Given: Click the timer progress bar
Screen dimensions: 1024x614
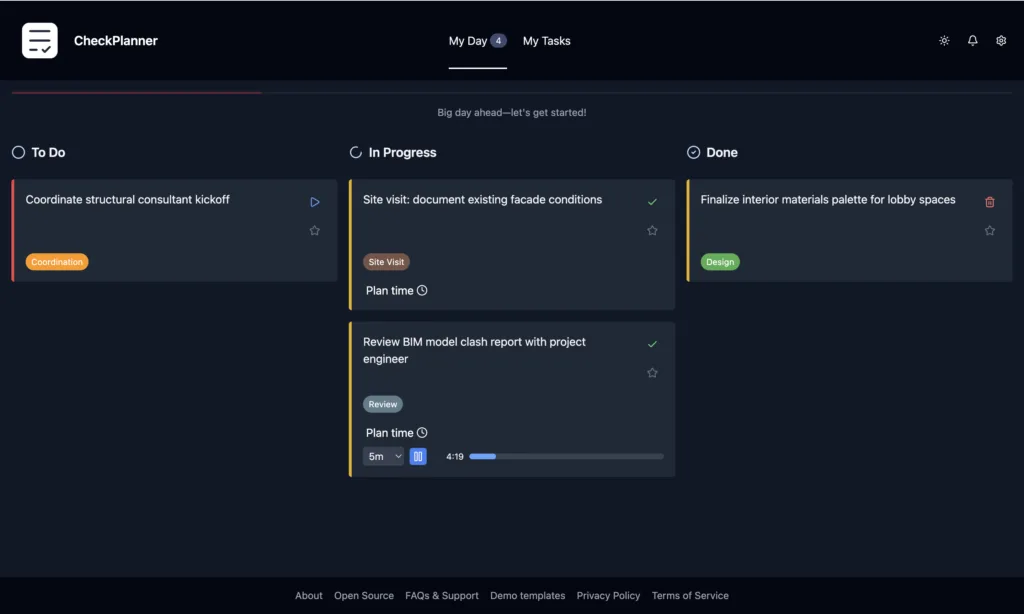Looking at the screenshot, I should pos(566,457).
